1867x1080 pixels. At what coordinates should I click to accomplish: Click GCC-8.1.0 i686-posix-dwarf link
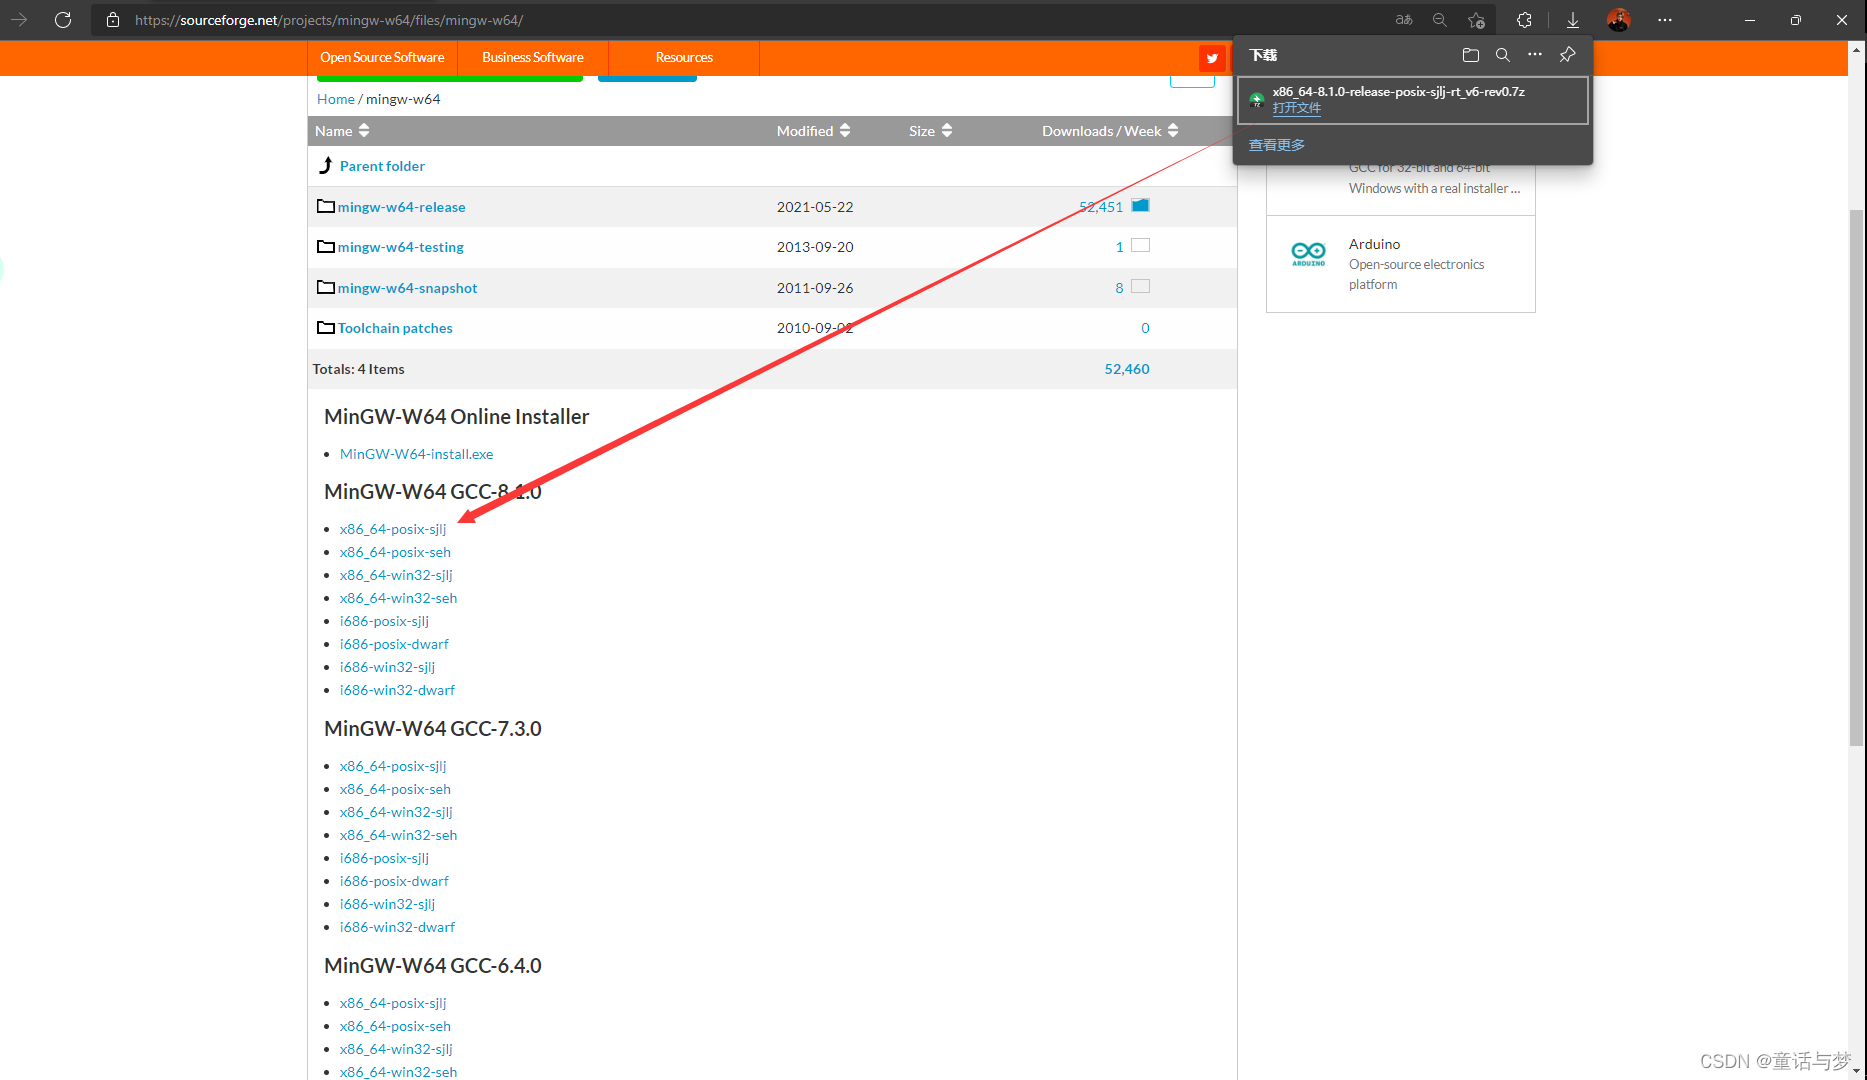tap(394, 644)
